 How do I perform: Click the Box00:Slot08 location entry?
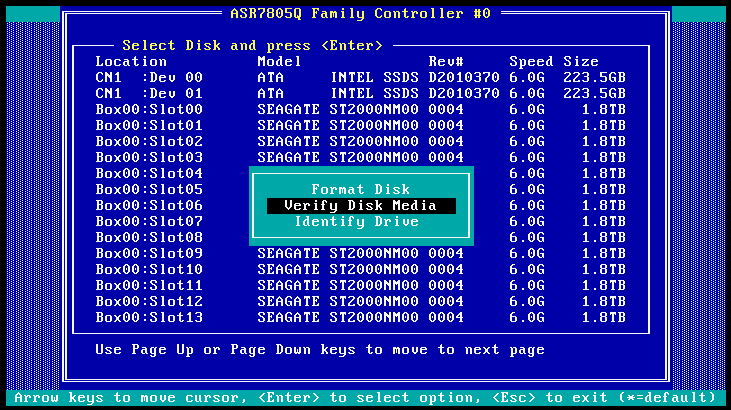149,237
